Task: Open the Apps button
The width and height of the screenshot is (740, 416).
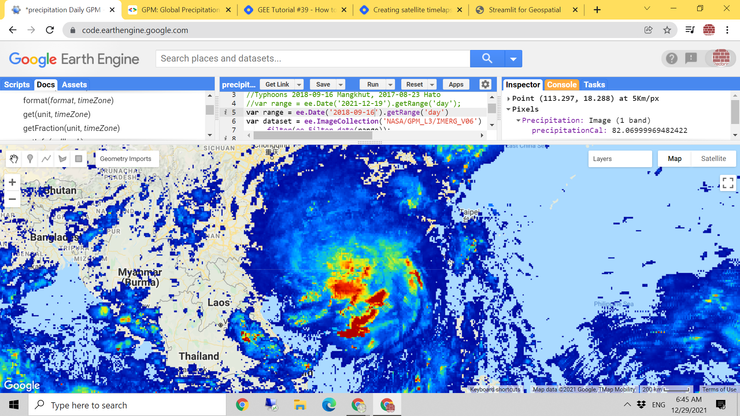Action: click(455, 85)
